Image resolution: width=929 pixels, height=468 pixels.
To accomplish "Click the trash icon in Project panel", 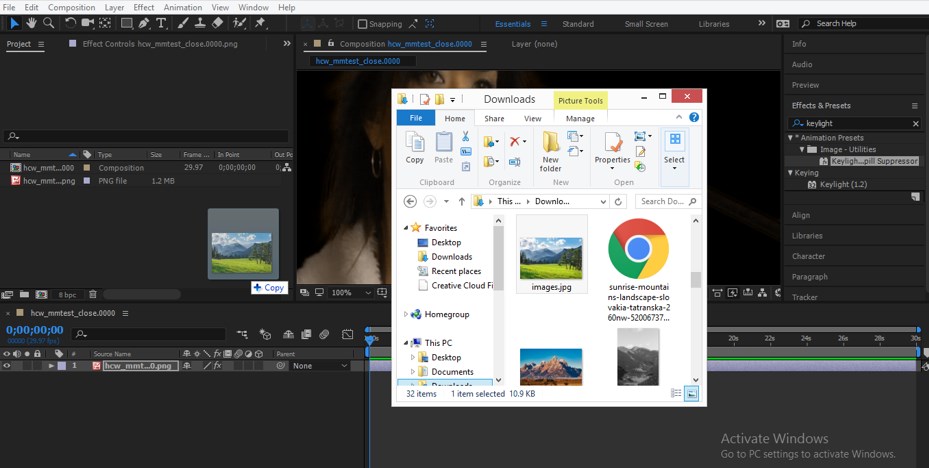I will (93, 295).
